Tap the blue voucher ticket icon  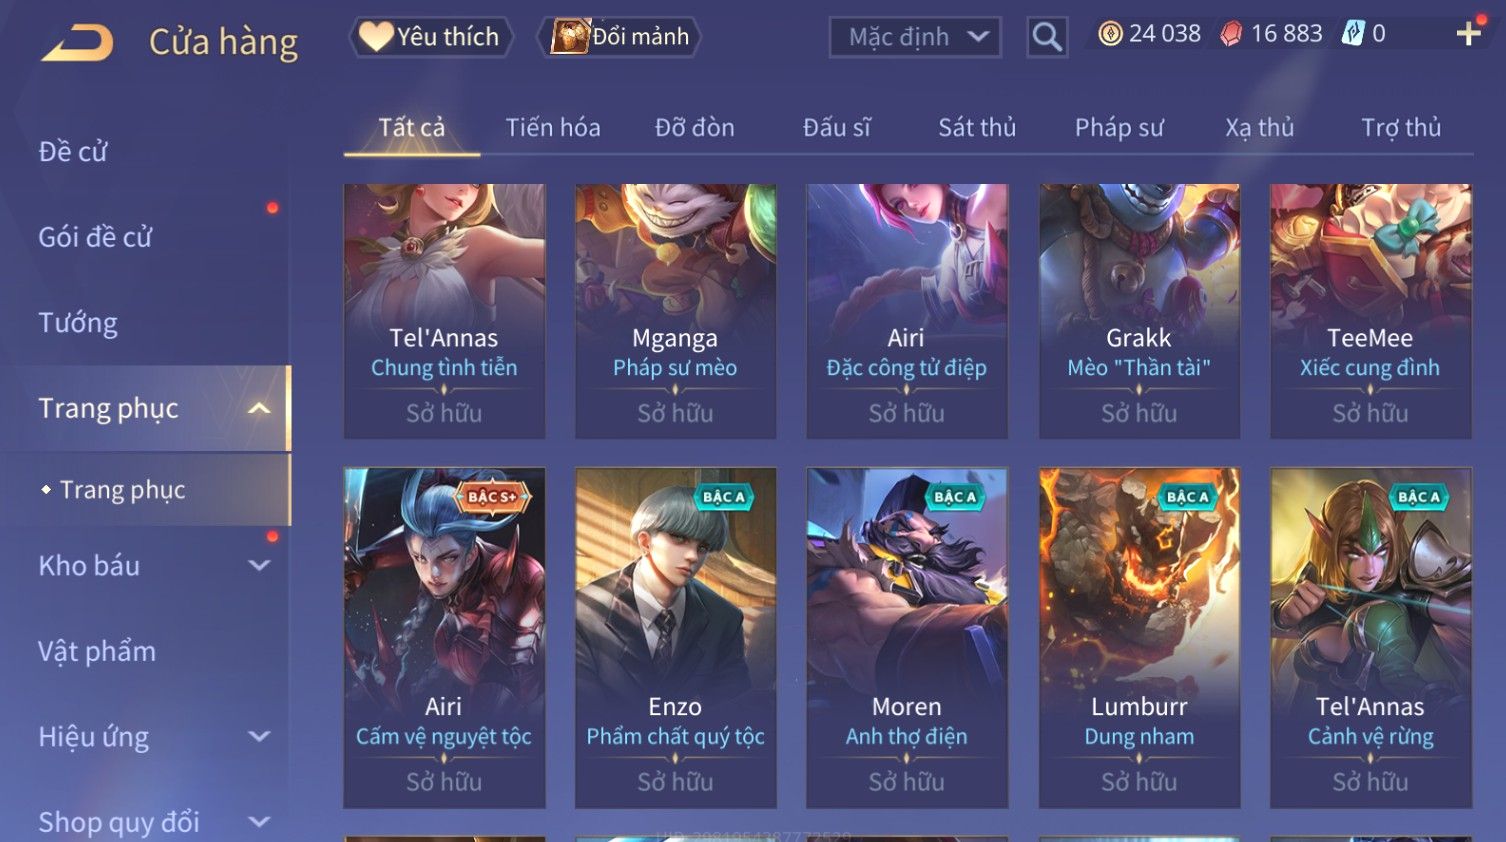(x=1353, y=33)
